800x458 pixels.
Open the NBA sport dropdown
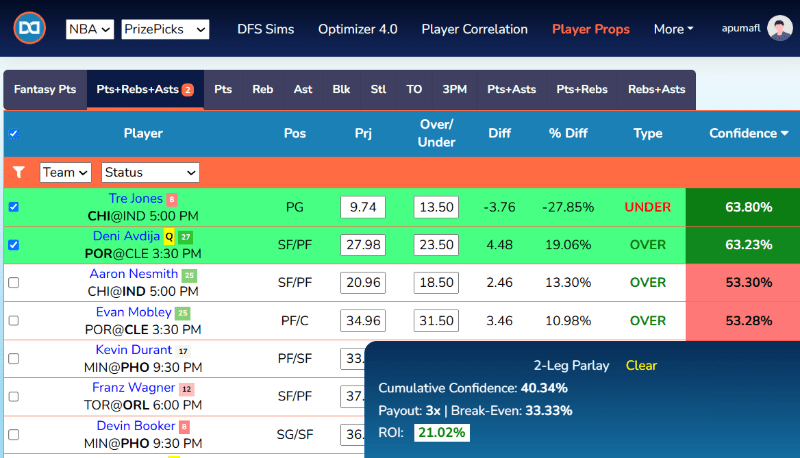[x=90, y=29]
